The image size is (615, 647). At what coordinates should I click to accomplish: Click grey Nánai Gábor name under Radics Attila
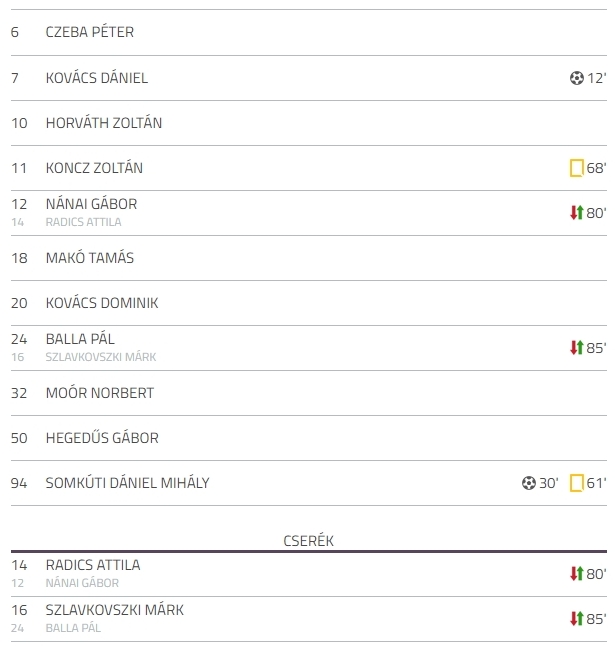coord(82,583)
